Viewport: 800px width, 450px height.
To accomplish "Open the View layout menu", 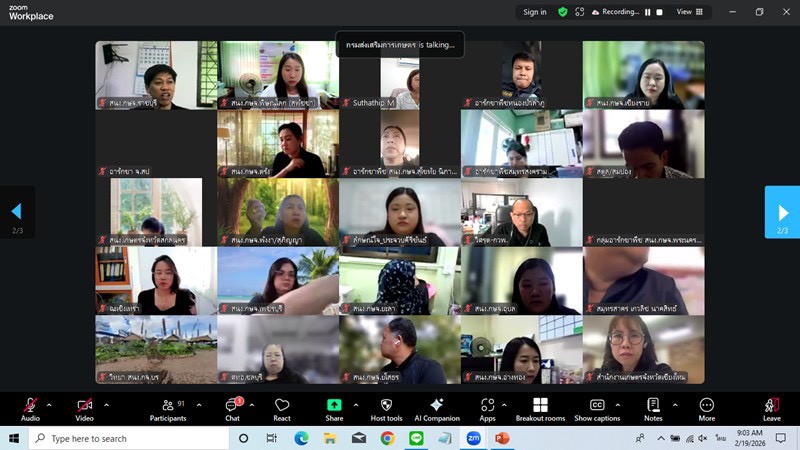I will pos(690,12).
